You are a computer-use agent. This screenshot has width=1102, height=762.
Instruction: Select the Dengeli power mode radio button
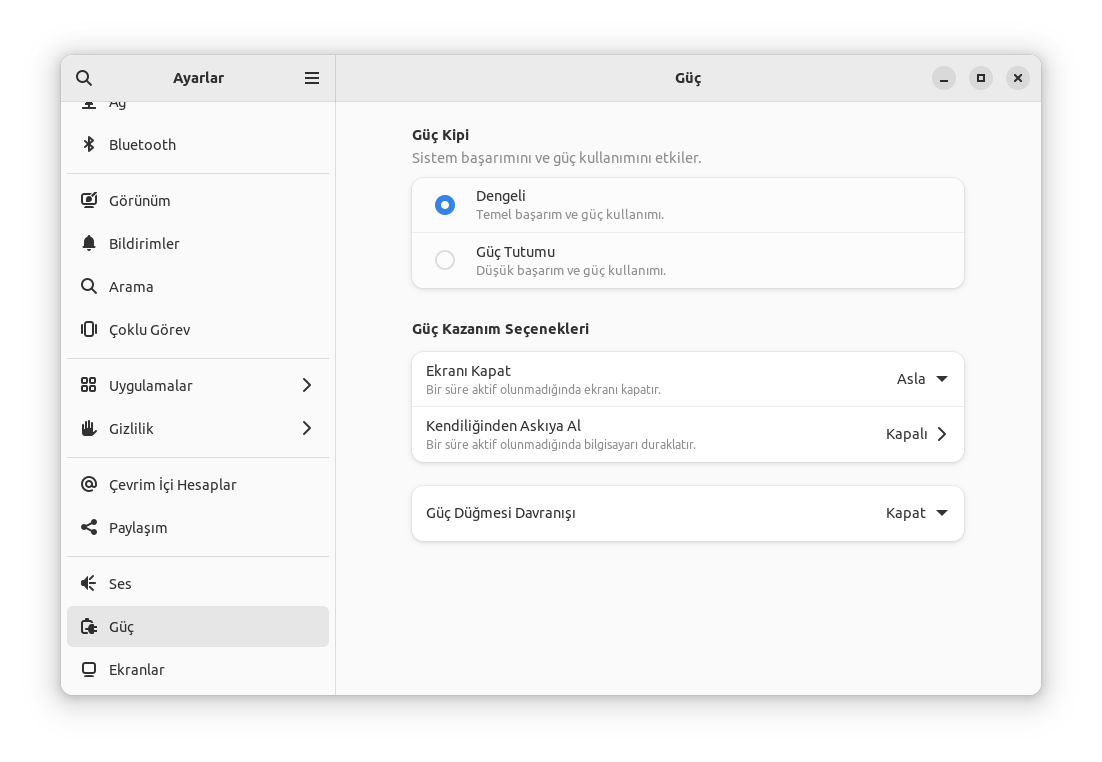pyautogui.click(x=445, y=205)
